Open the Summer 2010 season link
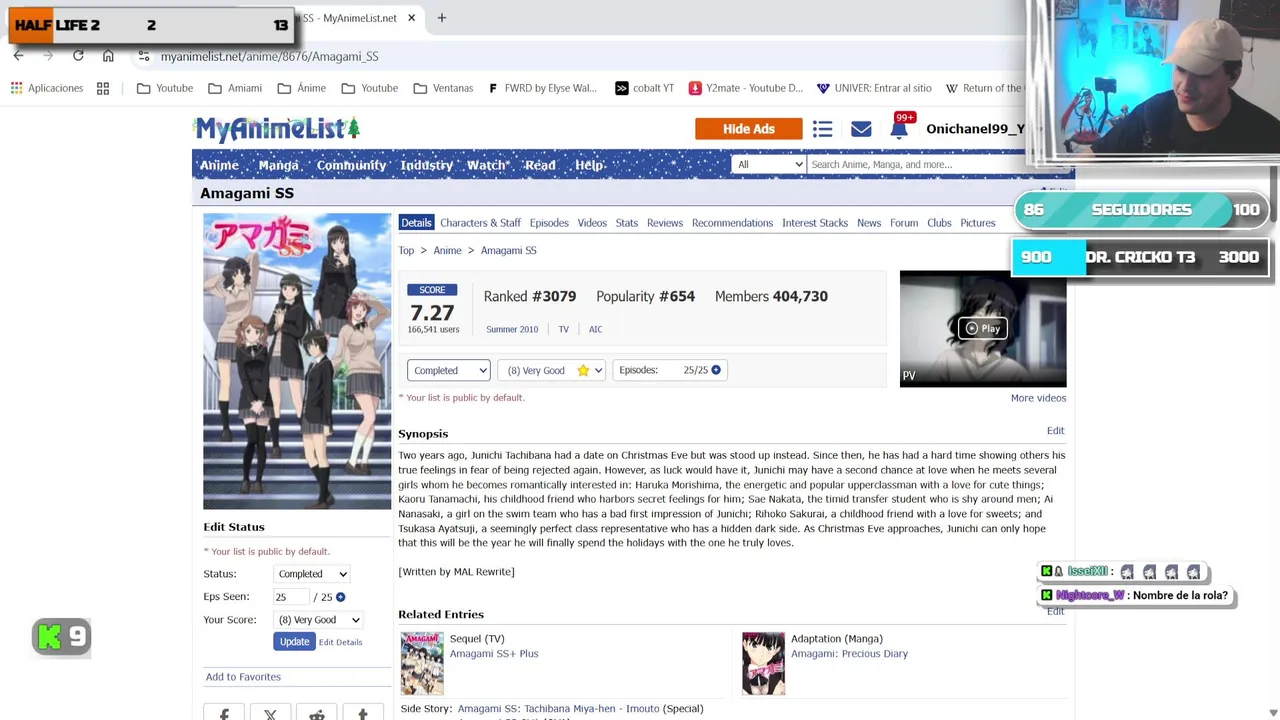Screen dimensions: 1280x720 [x=512, y=329]
